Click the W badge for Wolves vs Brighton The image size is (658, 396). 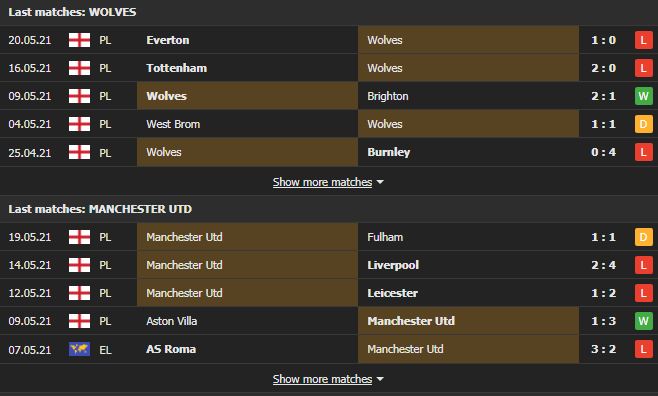(x=643, y=96)
